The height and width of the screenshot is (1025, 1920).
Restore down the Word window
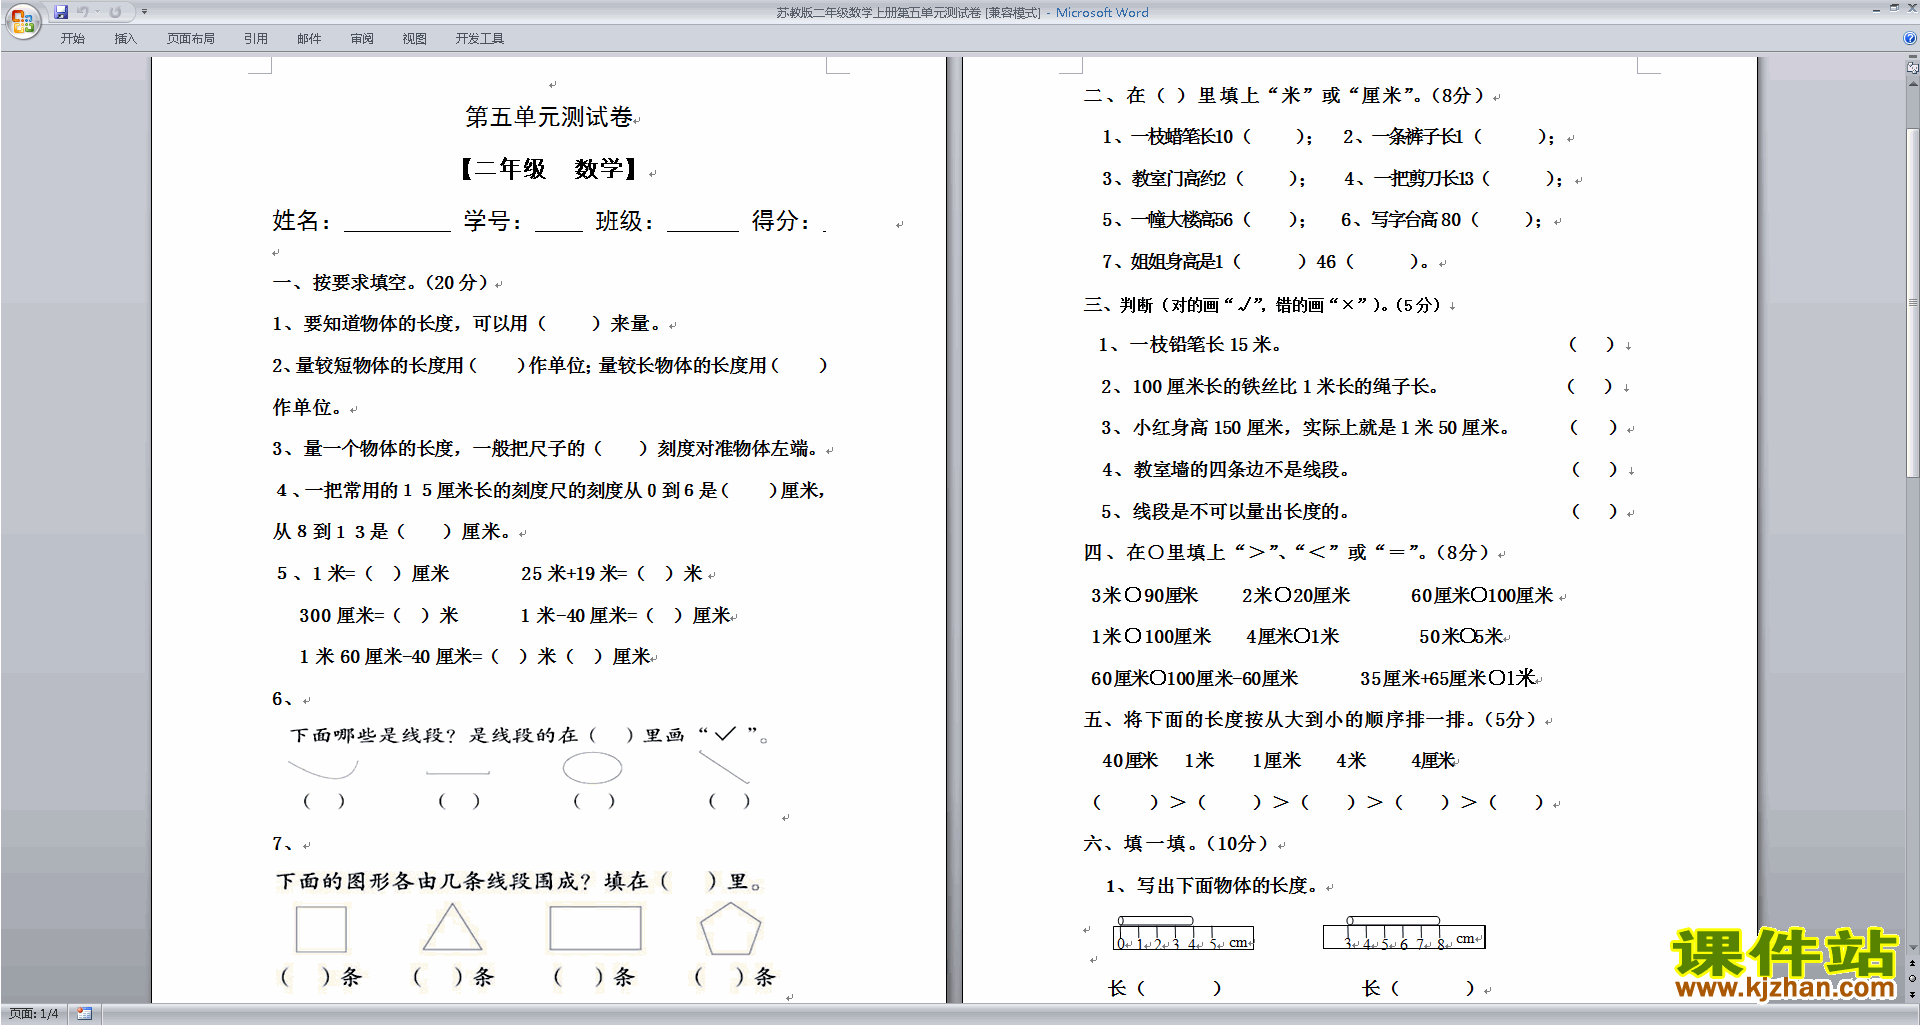tap(1894, 9)
